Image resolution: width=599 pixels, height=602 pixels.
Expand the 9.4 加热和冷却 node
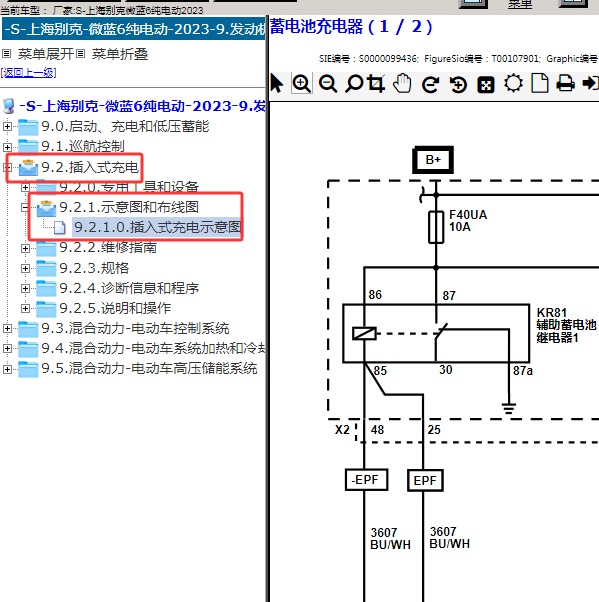click(7, 348)
